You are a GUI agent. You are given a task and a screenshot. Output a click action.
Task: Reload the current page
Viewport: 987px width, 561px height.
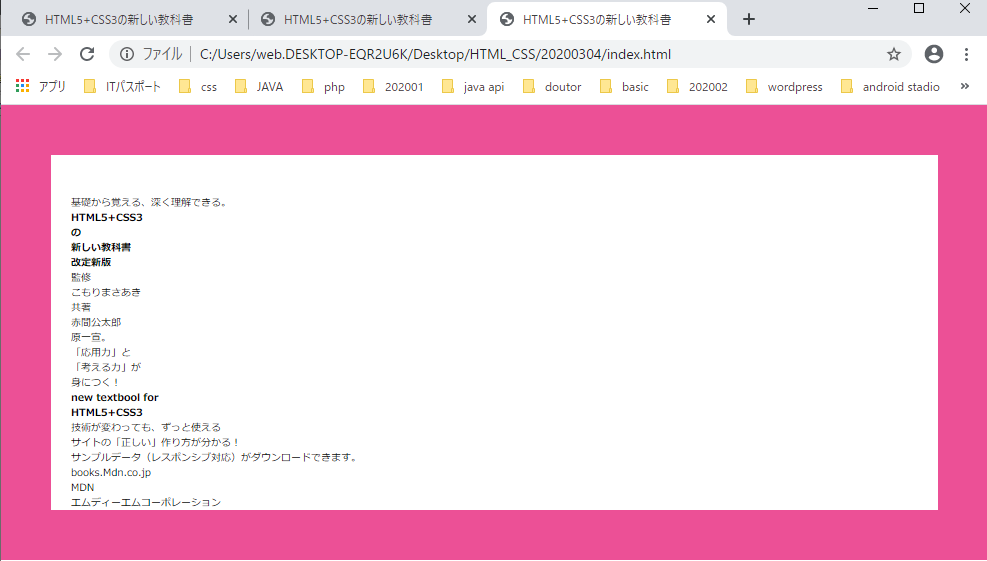[x=87, y=54]
